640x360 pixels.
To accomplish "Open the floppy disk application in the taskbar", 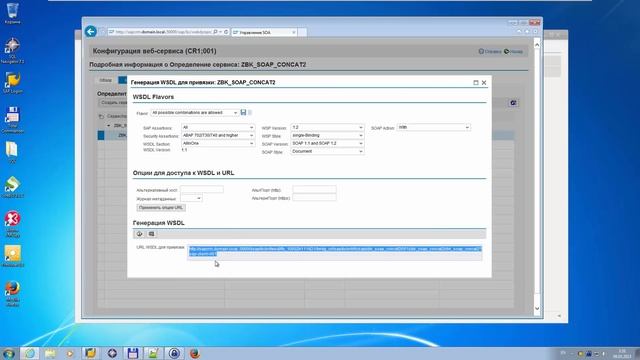I will 133,353.
